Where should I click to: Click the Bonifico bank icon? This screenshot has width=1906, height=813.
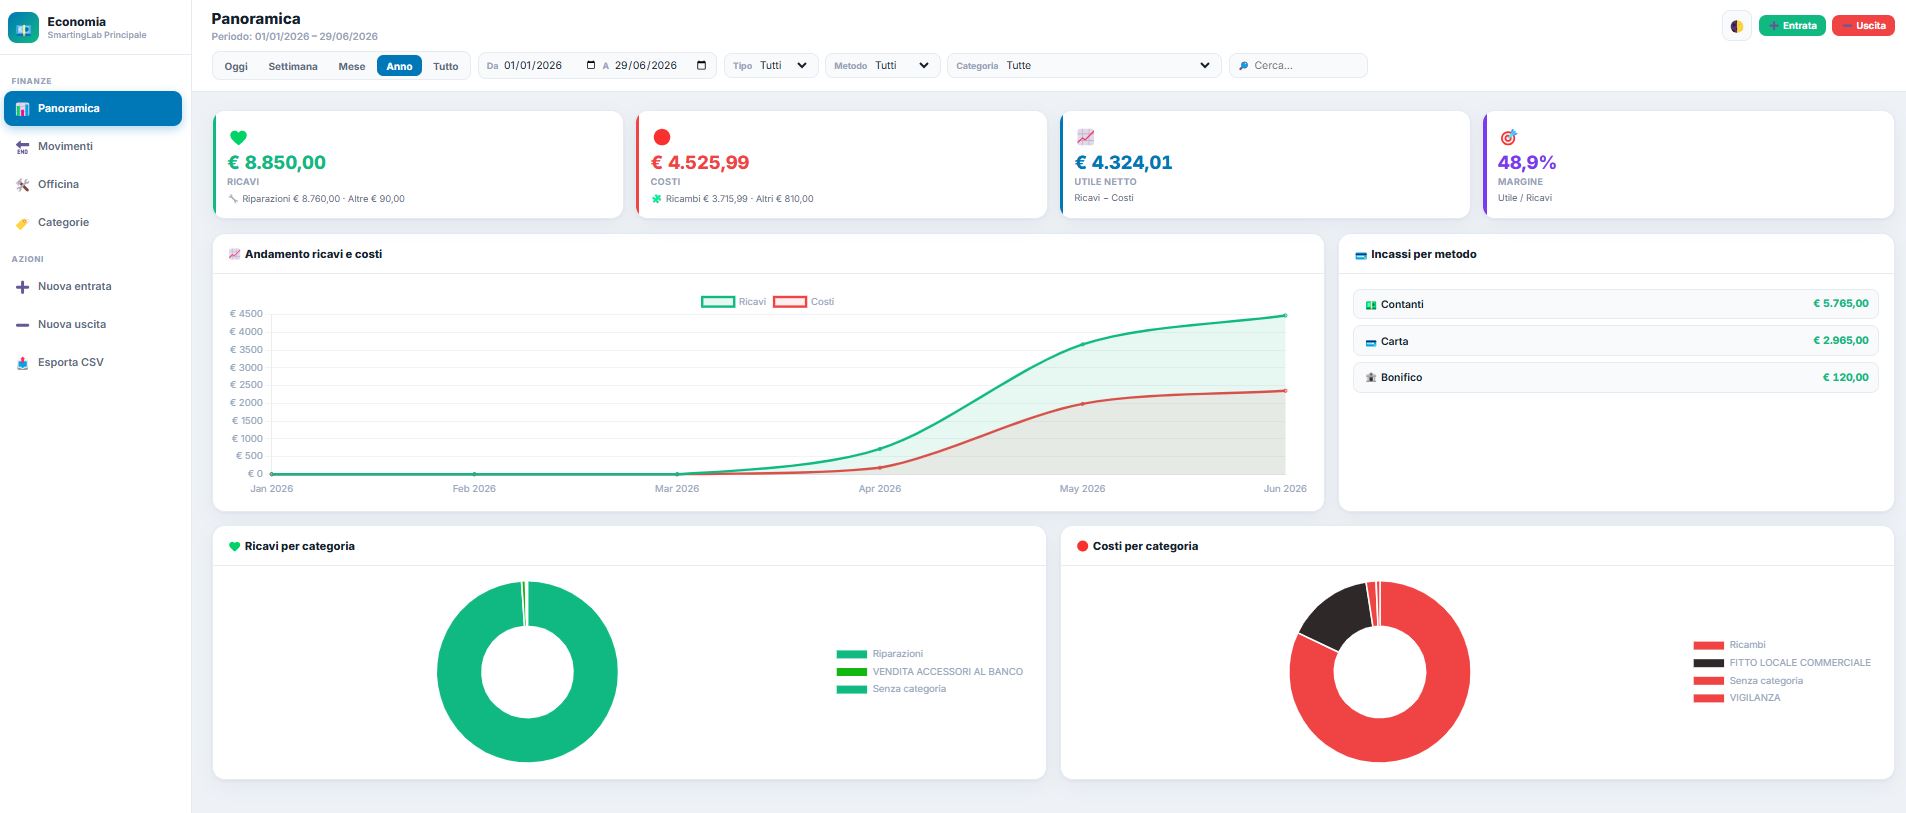pos(1371,378)
